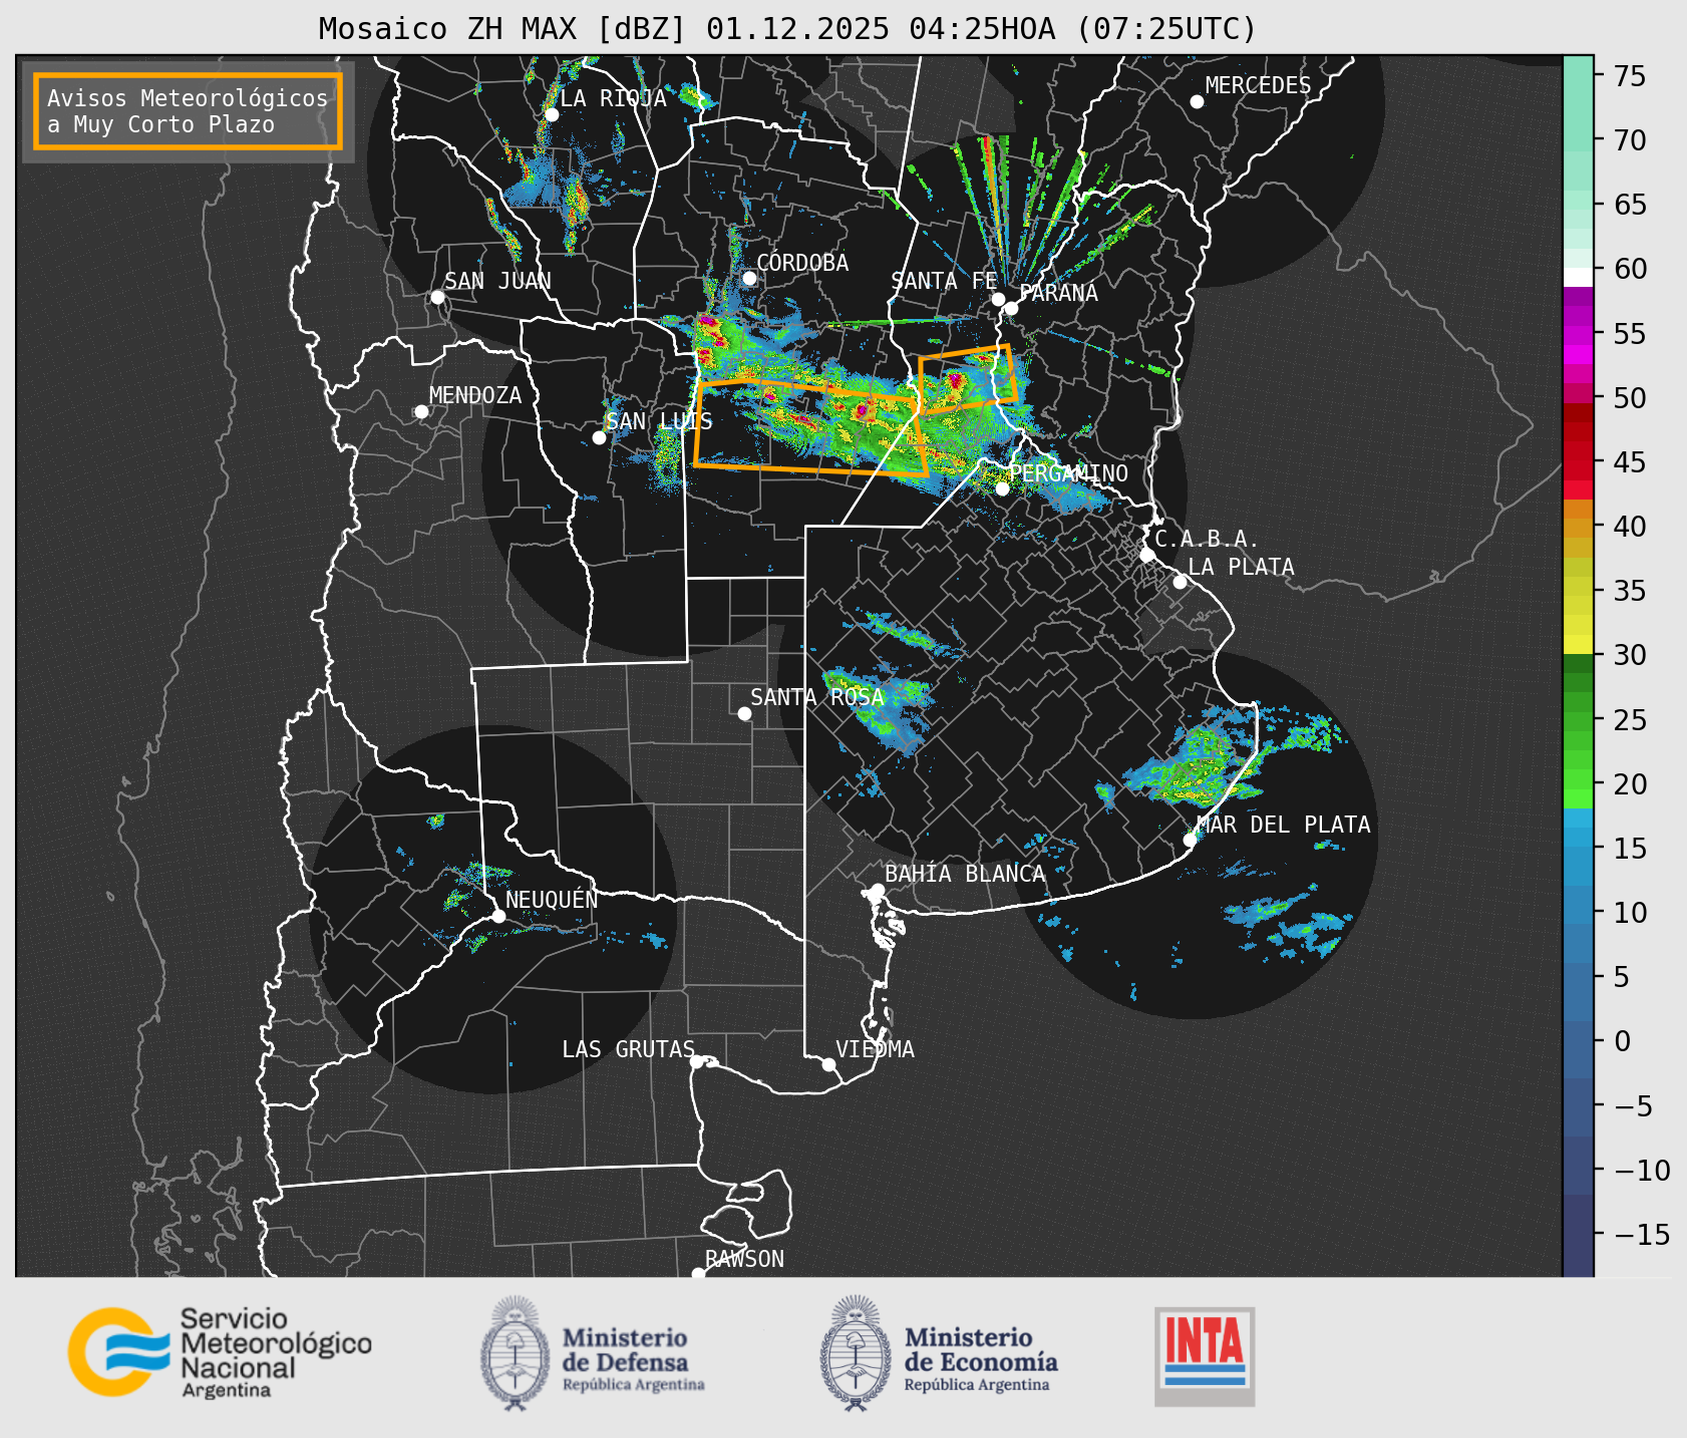Click the BAHÍA BLANCA label text
Image resolution: width=1687 pixels, height=1438 pixels.
click(x=965, y=874)
